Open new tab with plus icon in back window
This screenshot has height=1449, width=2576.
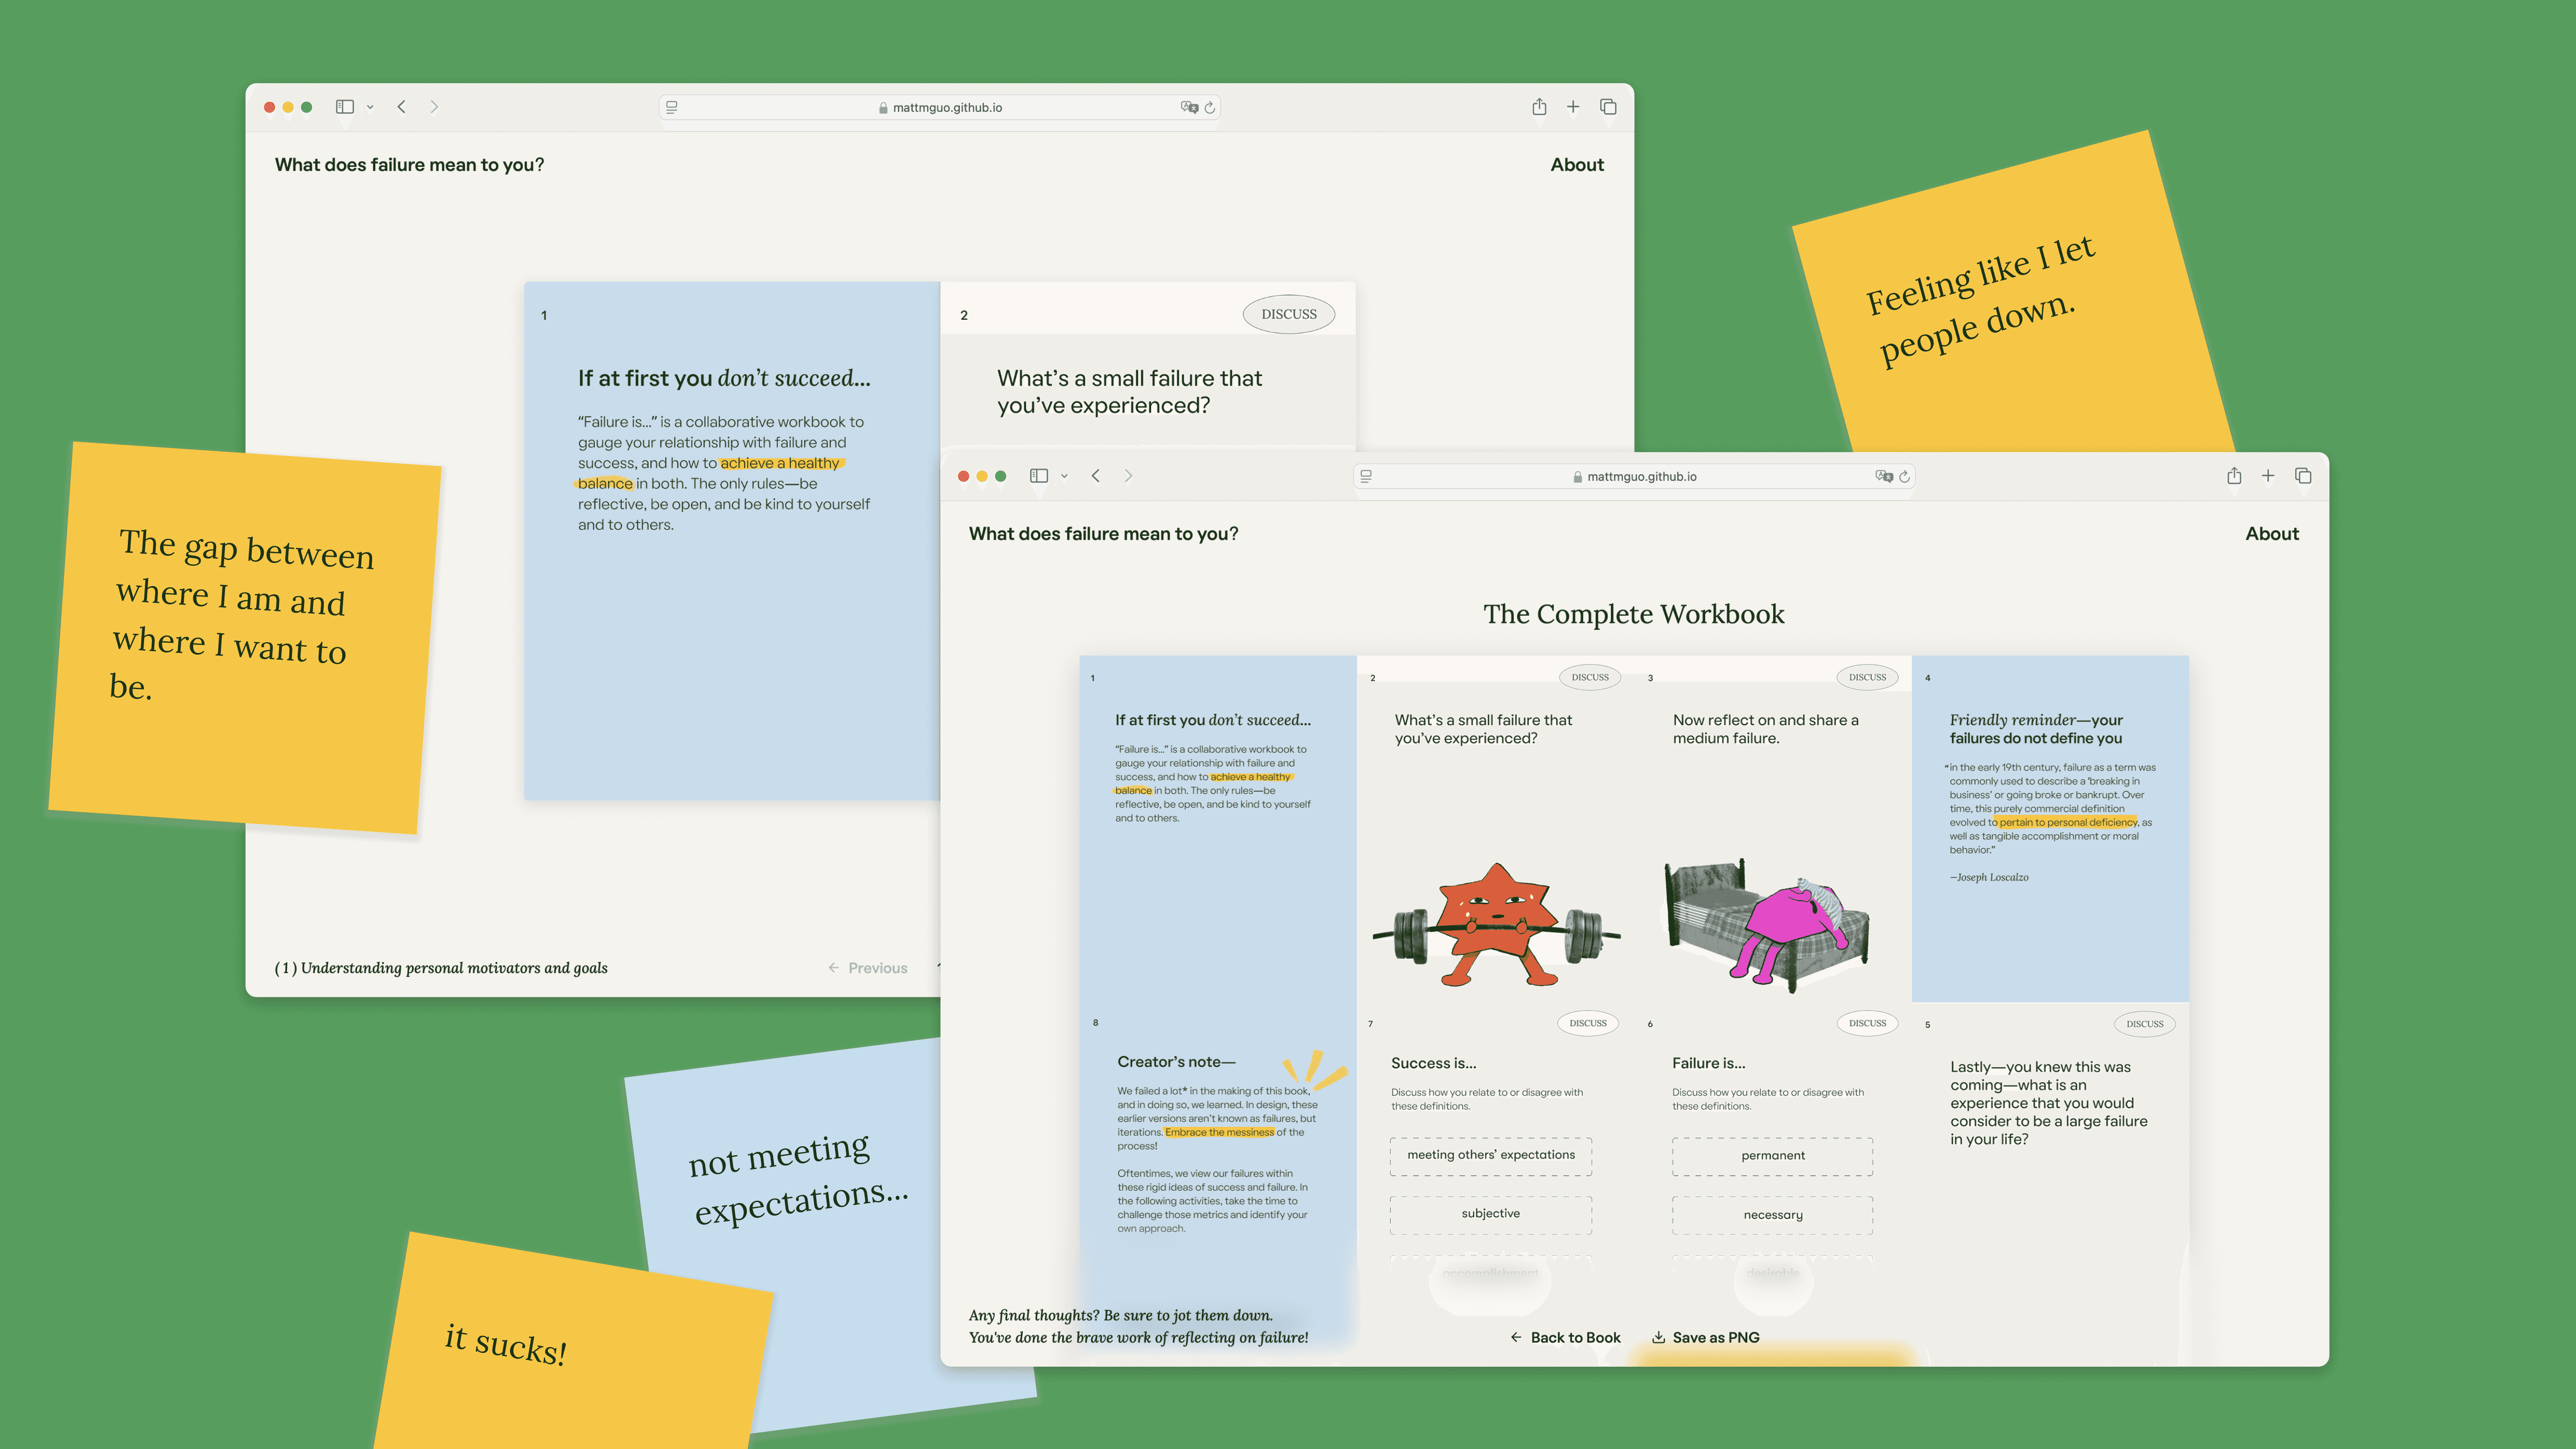[x=1573, y=107]
